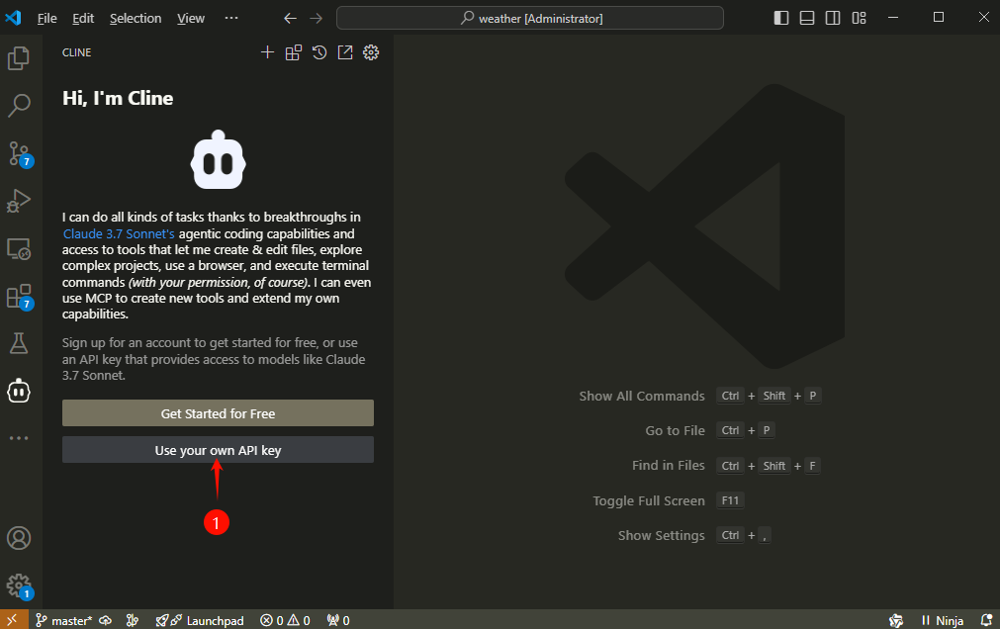Open the Testing flask icon view

point(19,343)
